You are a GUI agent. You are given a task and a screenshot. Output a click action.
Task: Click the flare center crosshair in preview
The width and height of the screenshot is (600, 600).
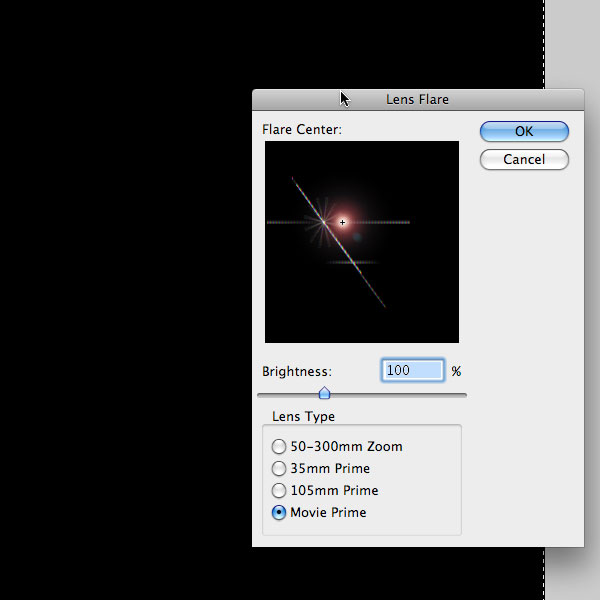tap(342, 222)
